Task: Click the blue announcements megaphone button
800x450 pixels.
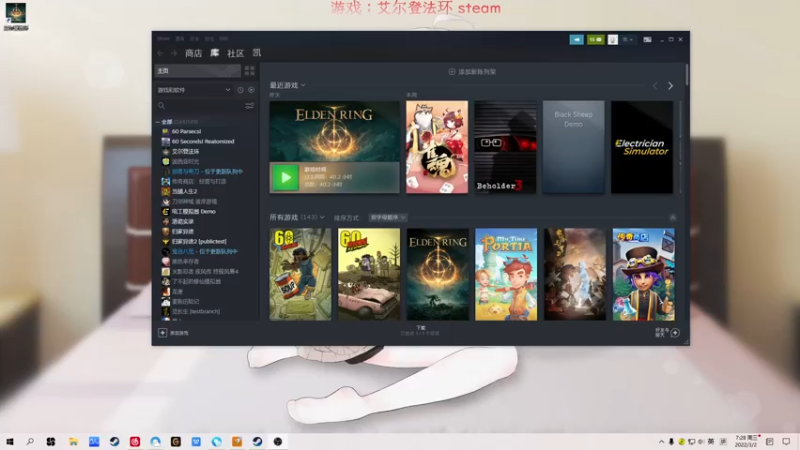Action: coord(577,39)
